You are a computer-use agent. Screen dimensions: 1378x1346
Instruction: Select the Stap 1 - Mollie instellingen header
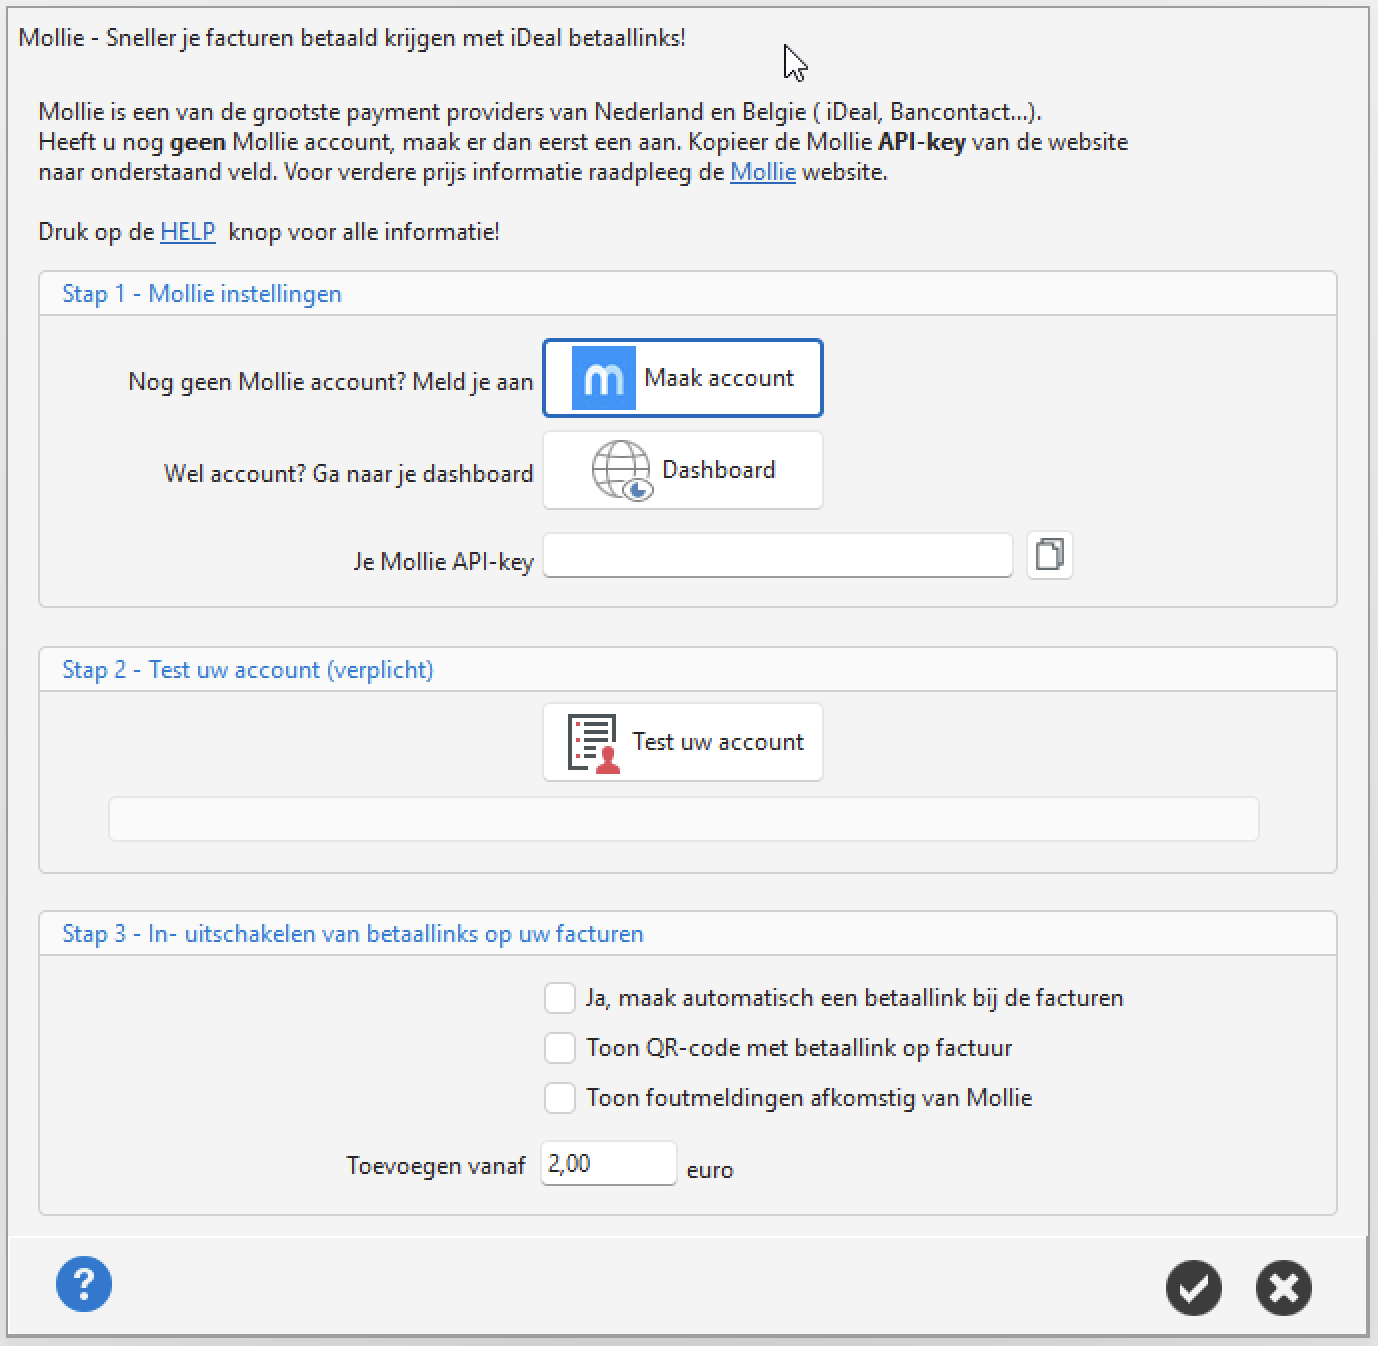point(202,294)
